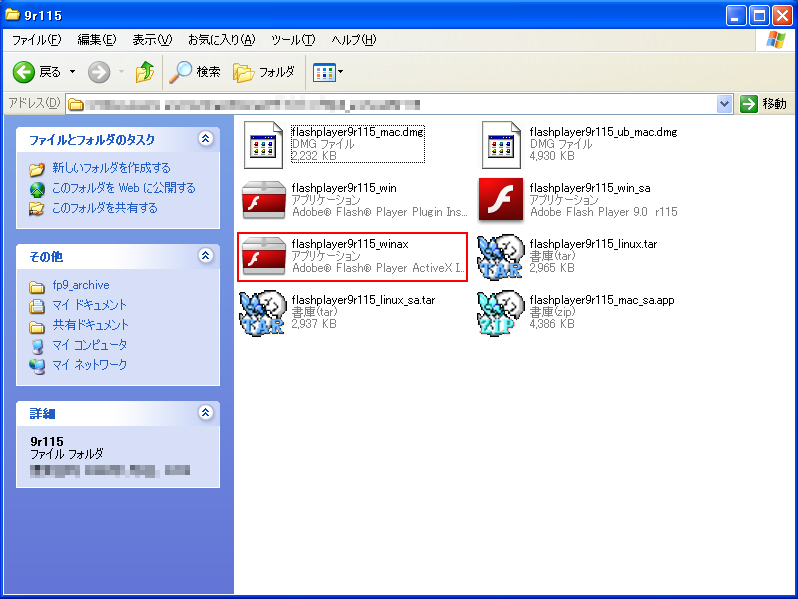Click the '2,937 KB' size text

[314, 324]
